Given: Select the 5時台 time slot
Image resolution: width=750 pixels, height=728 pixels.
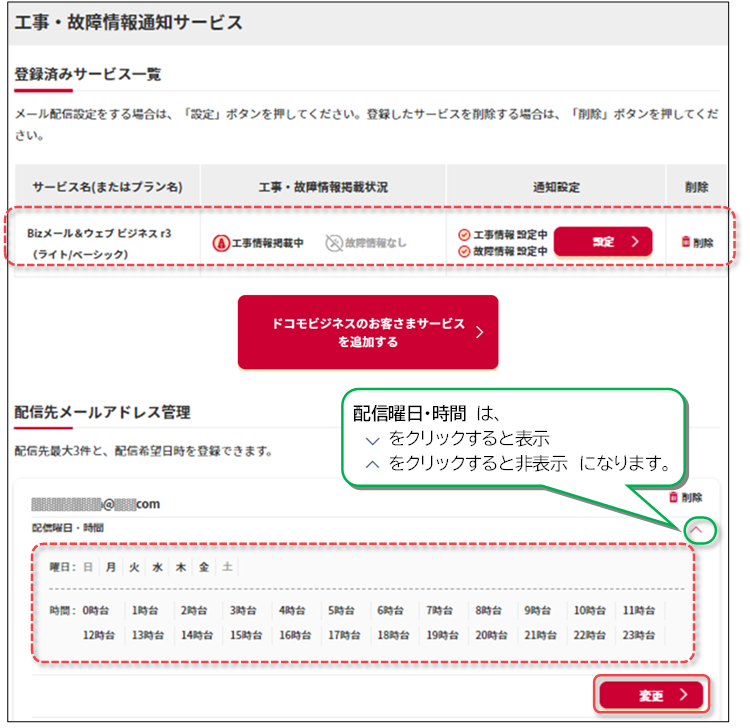Looking at the screenshot, I should [x=341, y=610].
